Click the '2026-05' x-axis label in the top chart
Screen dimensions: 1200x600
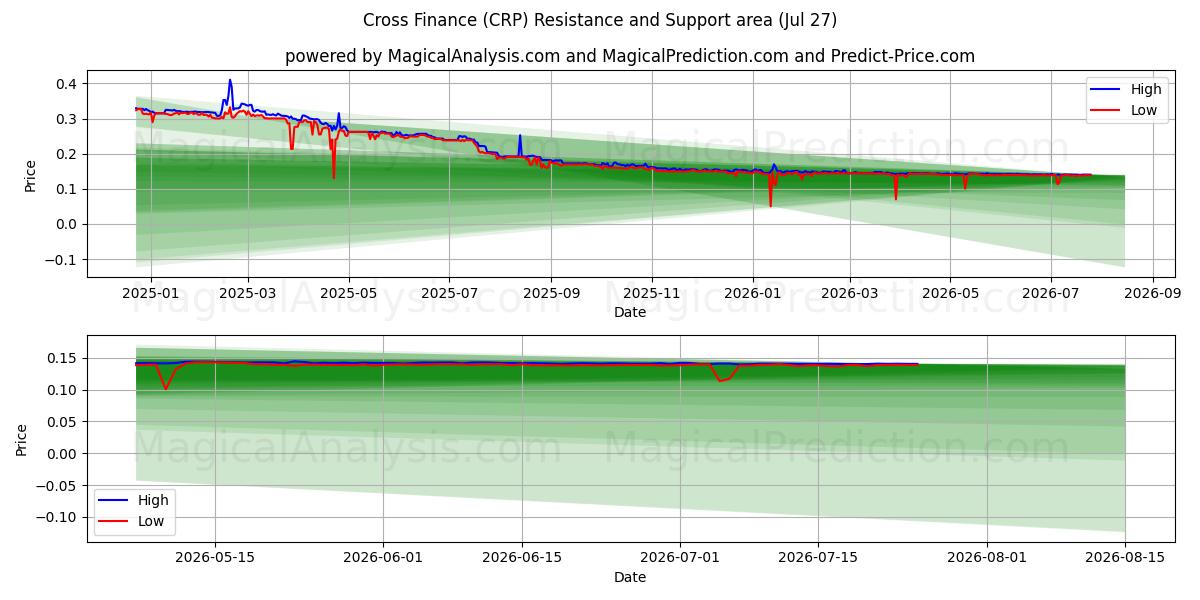(x=950, y=294)
